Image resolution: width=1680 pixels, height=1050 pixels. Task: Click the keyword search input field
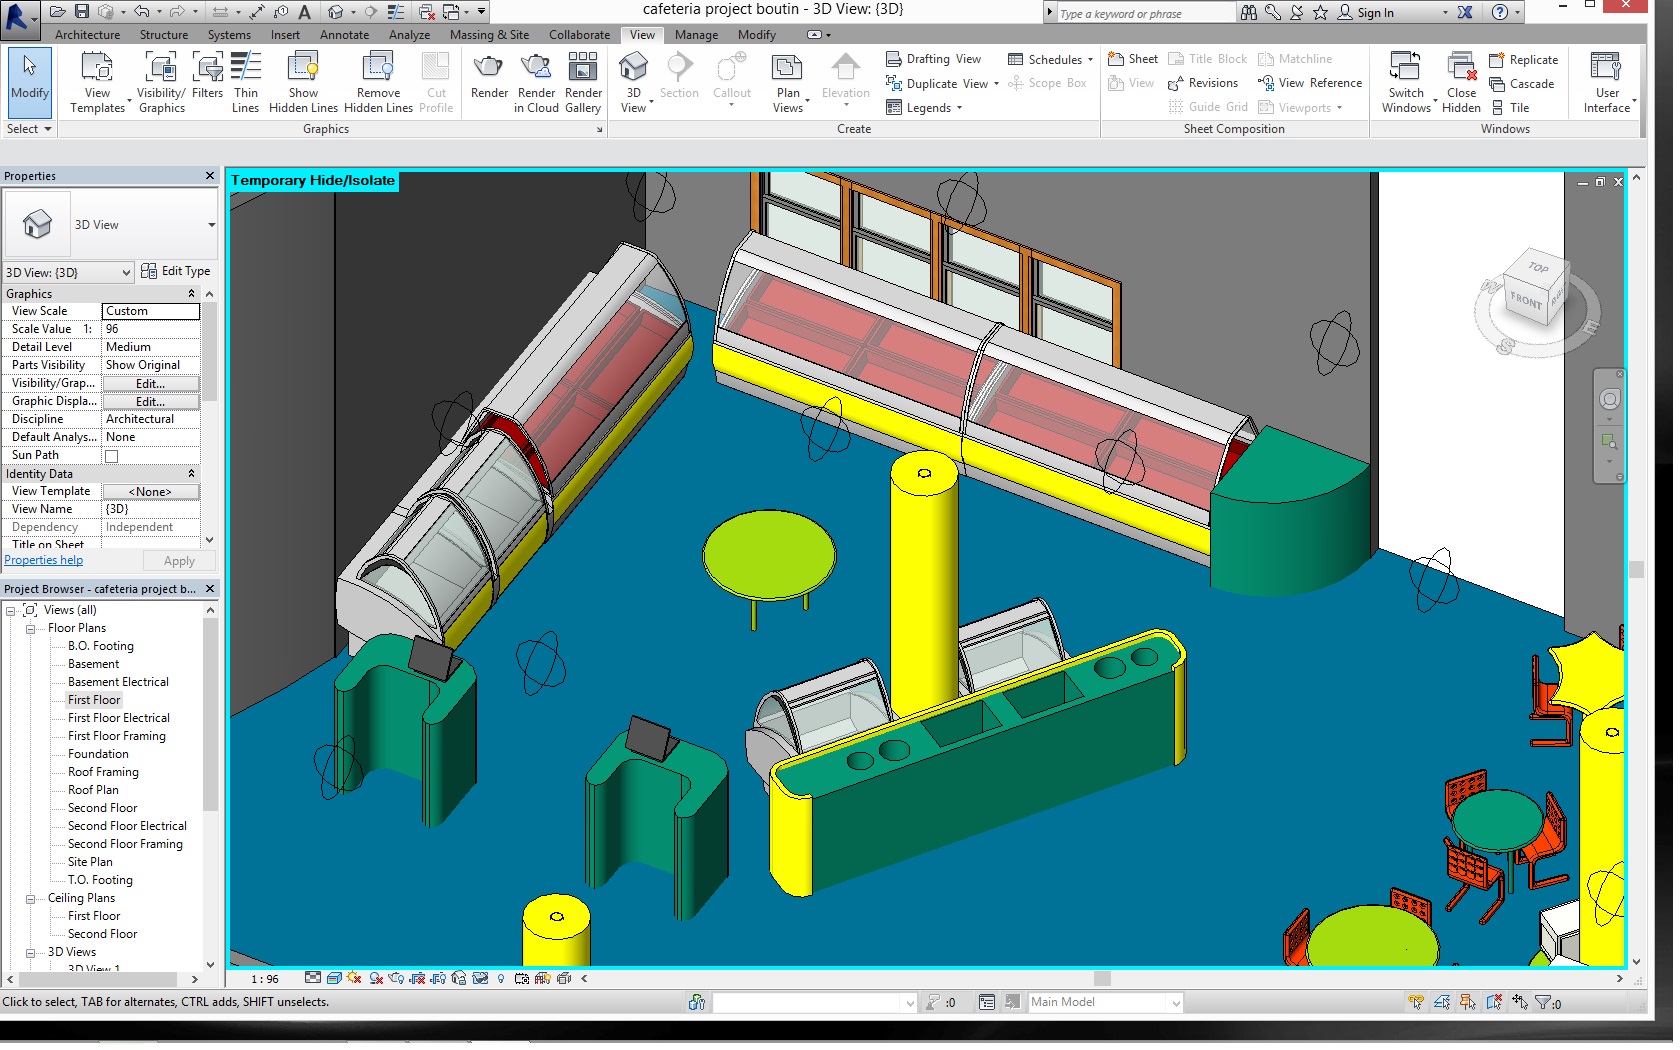(x=1145, y=14)
